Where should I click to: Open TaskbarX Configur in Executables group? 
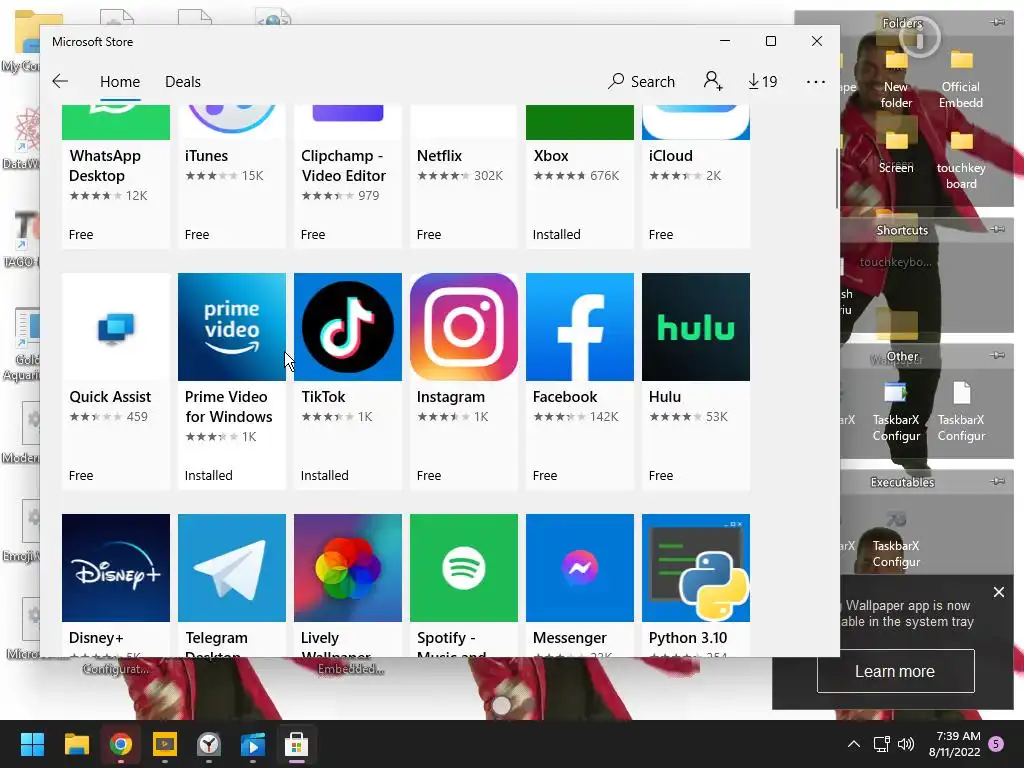[x=896, y=538]
